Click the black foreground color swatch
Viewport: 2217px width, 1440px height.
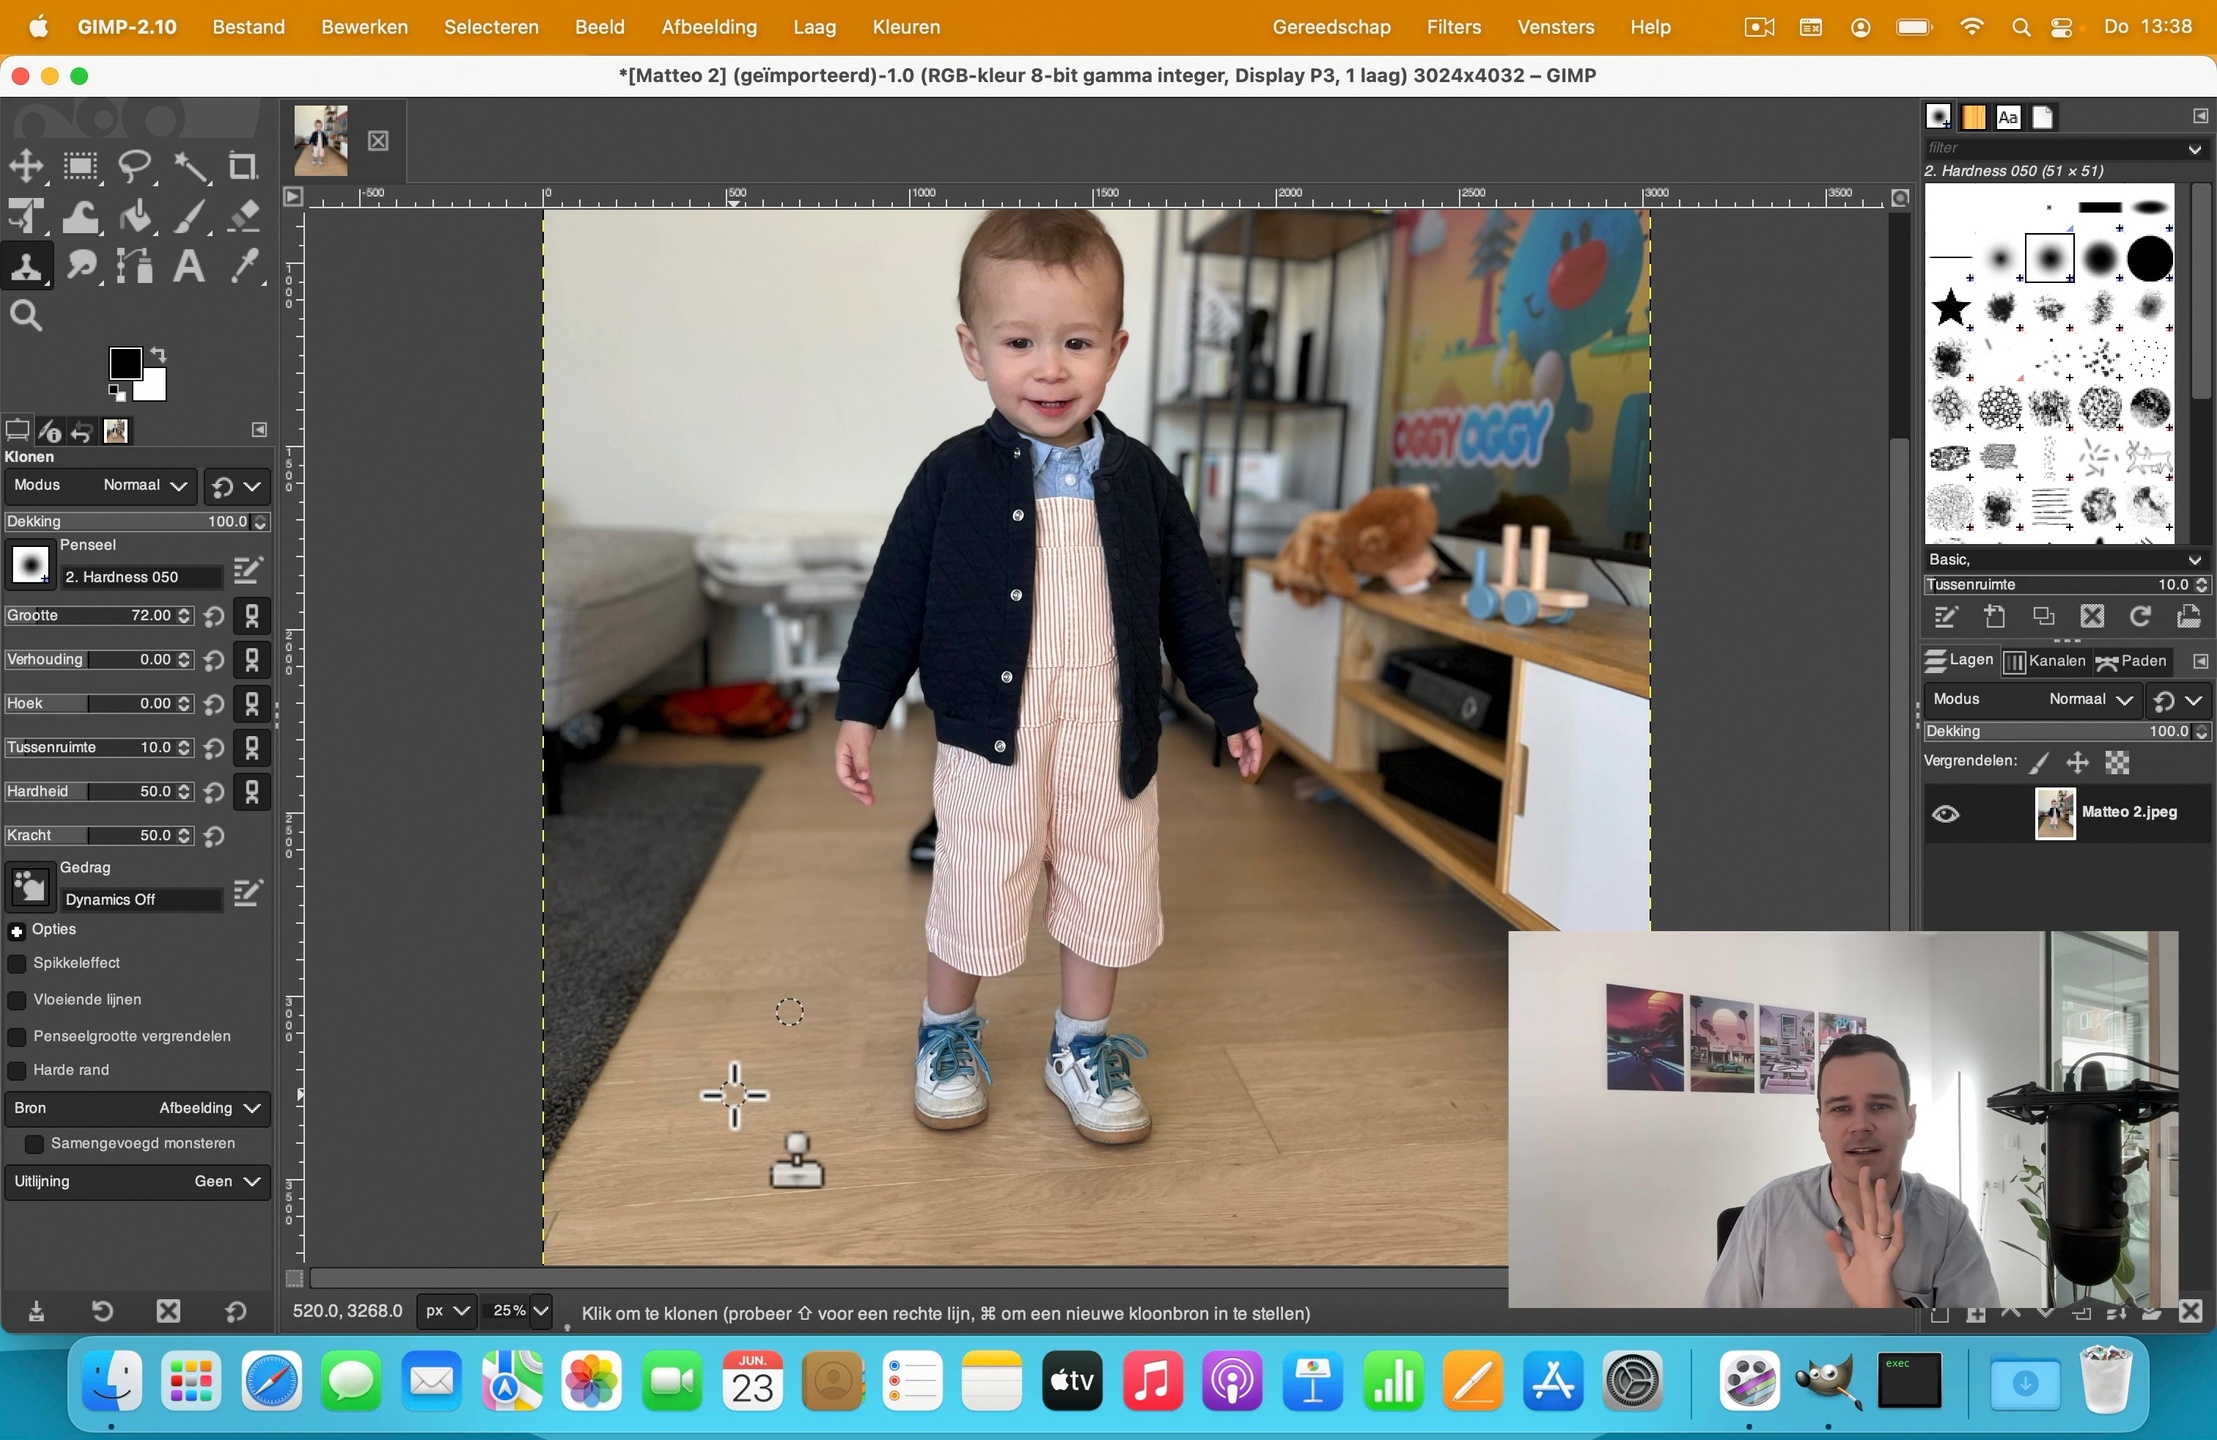124,363
